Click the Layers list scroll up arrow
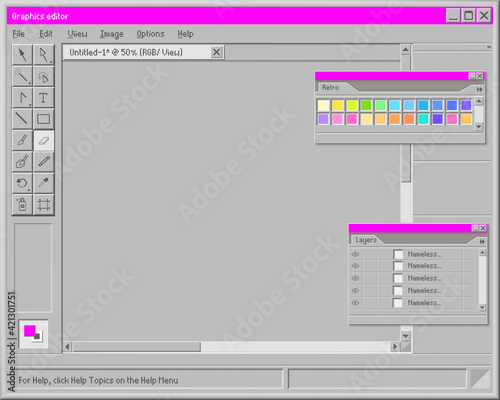The image size is (500, 400). pos(482,253)
